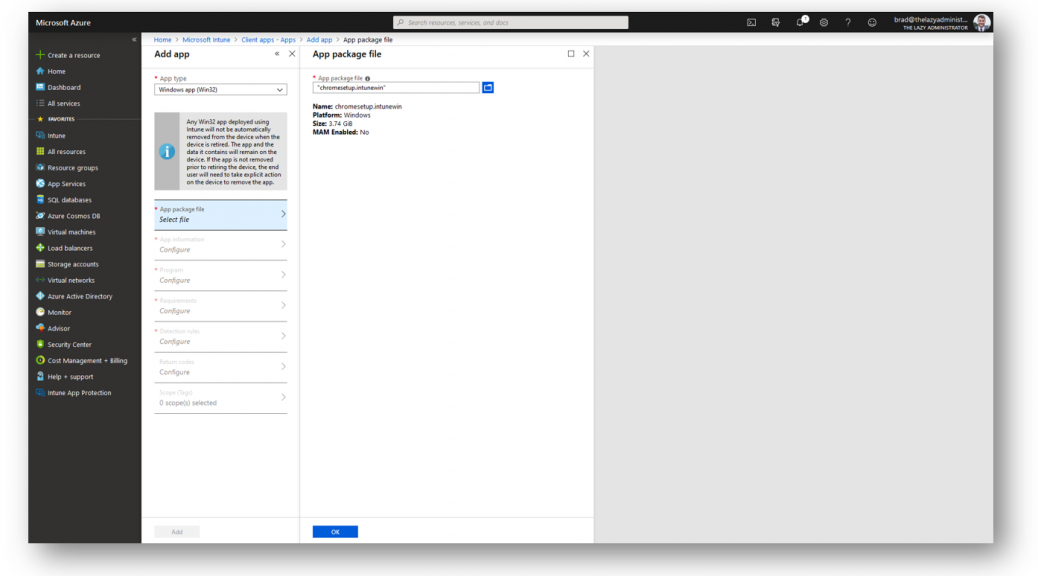
Task: Click the MAM Enabled: No text
Action: click(341, 132)
